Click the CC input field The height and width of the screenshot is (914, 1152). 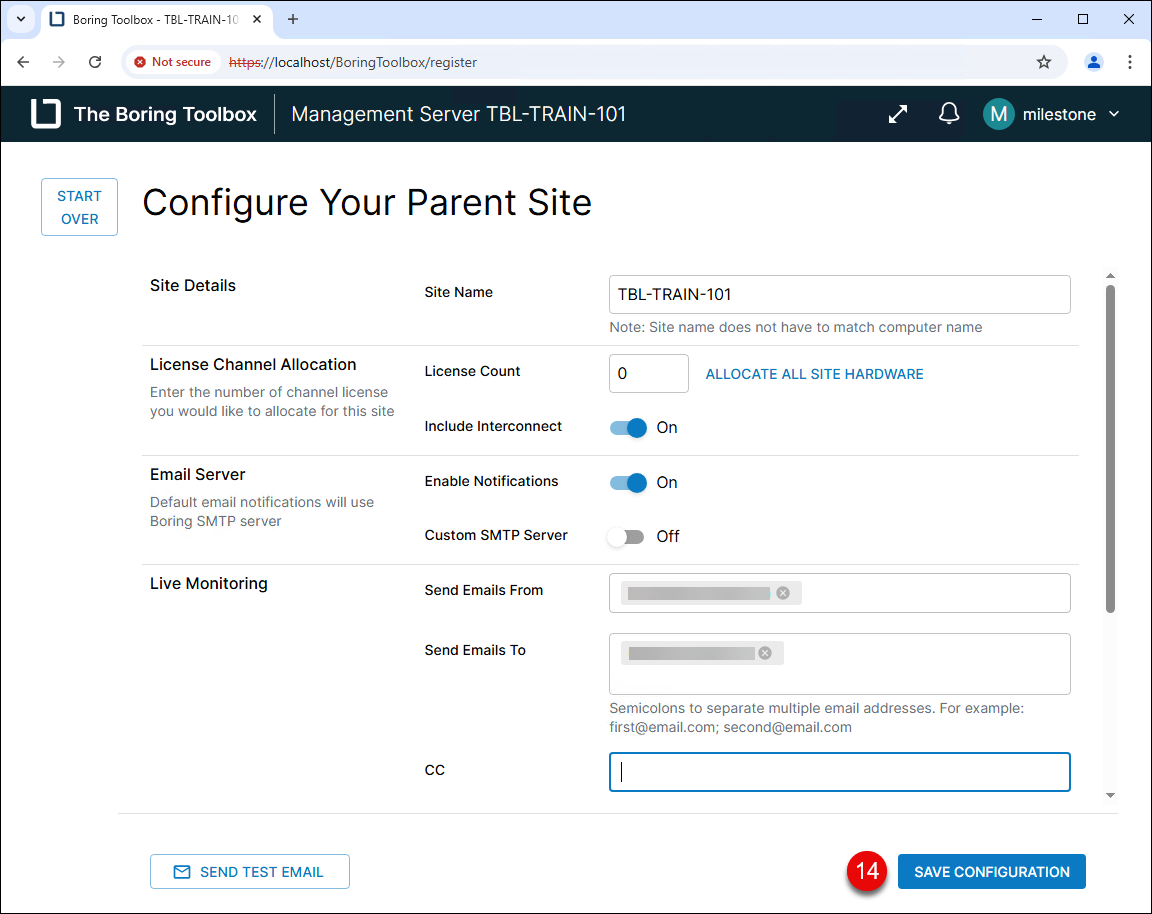pyautogui.click(x=840, y=772)
